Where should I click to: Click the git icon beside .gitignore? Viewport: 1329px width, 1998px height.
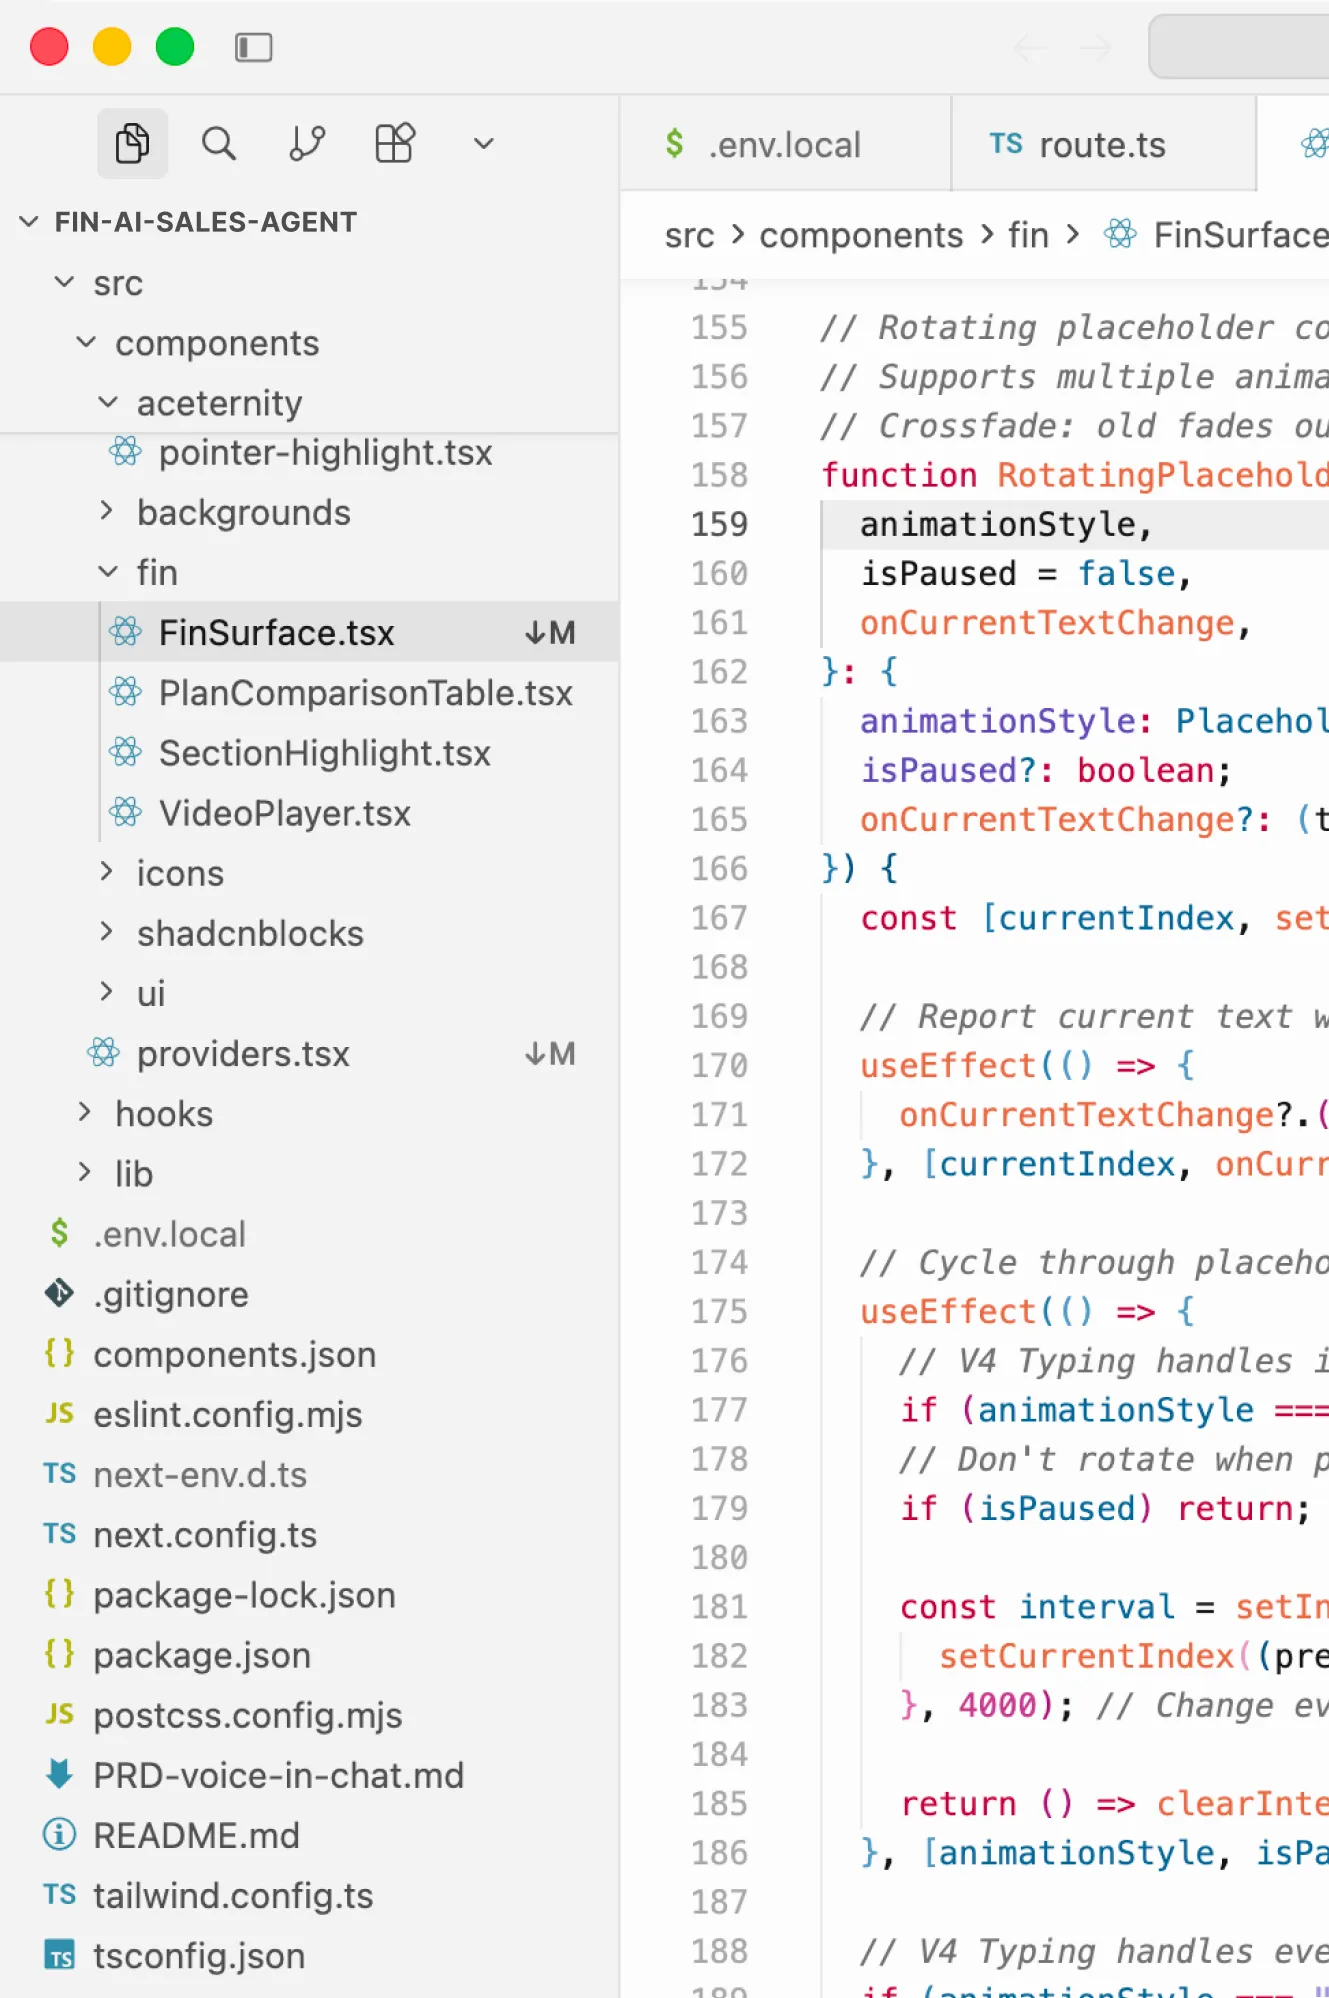click(x=59, y=1293)
